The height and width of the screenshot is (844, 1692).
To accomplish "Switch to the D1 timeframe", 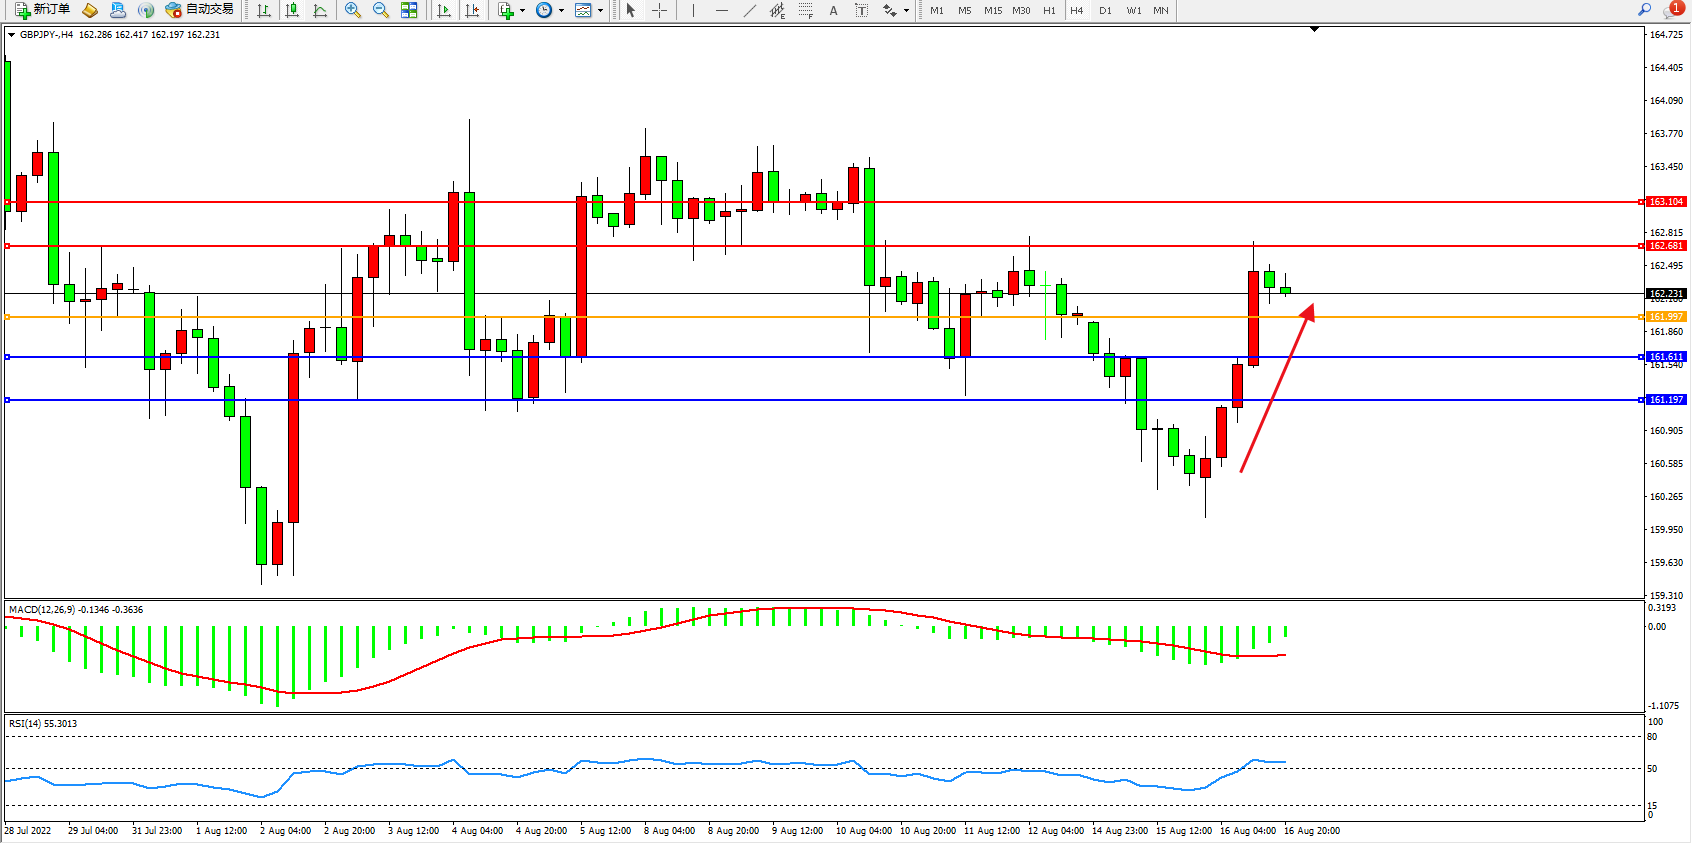I will pos(1105,10).
